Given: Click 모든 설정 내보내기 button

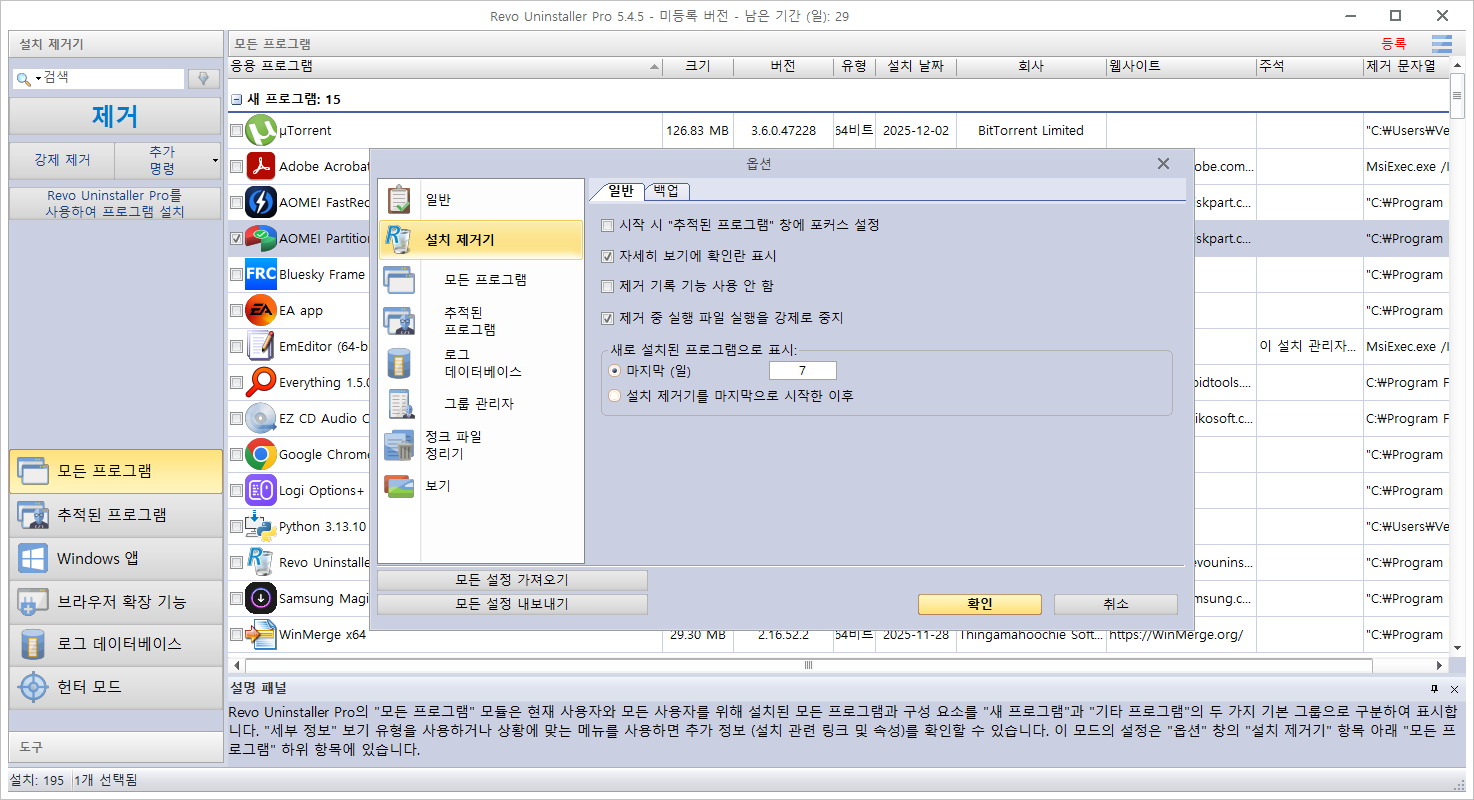Looking at the screenshot, I should click(512, 604).
